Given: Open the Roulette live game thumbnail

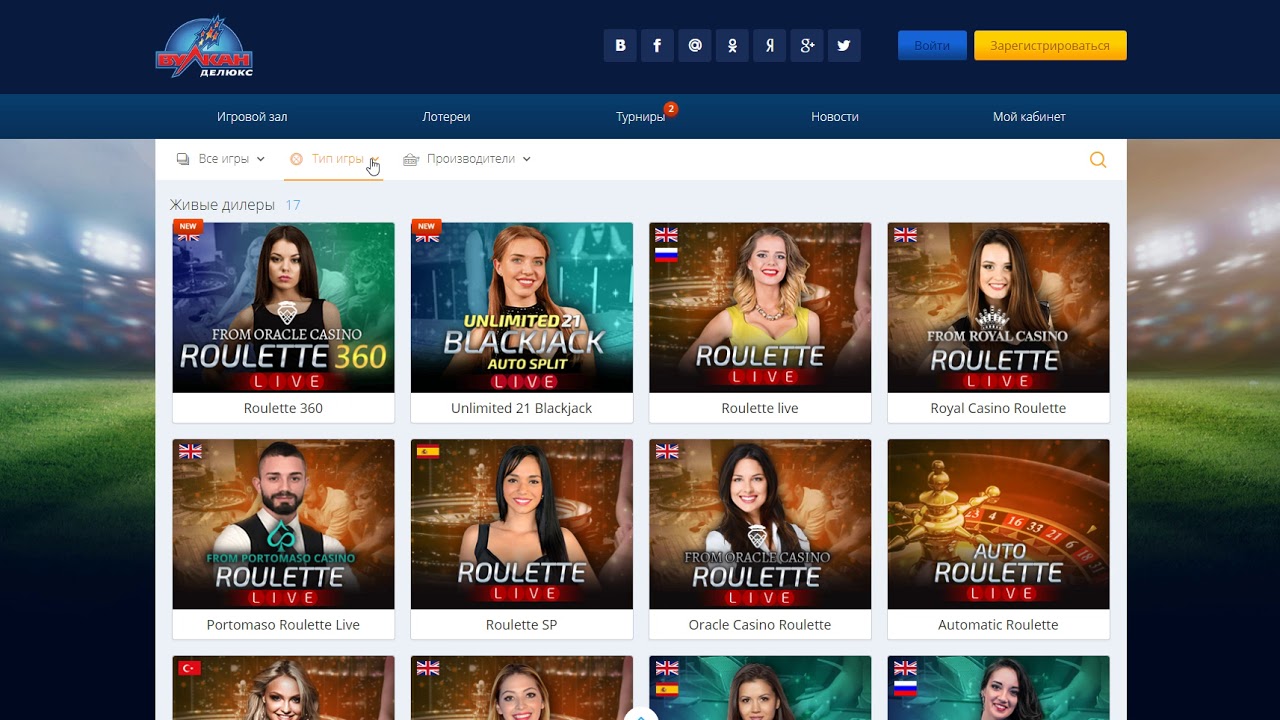Looking at the screenshot, I should point(760,307).
